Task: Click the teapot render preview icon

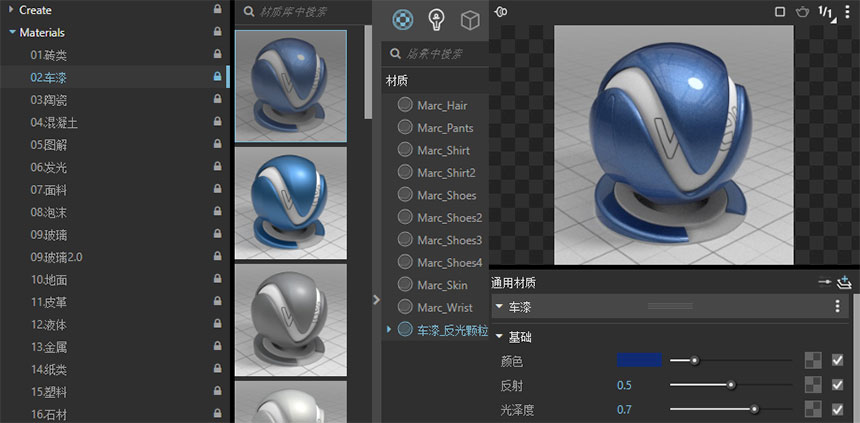Action: tap(803, 12)
